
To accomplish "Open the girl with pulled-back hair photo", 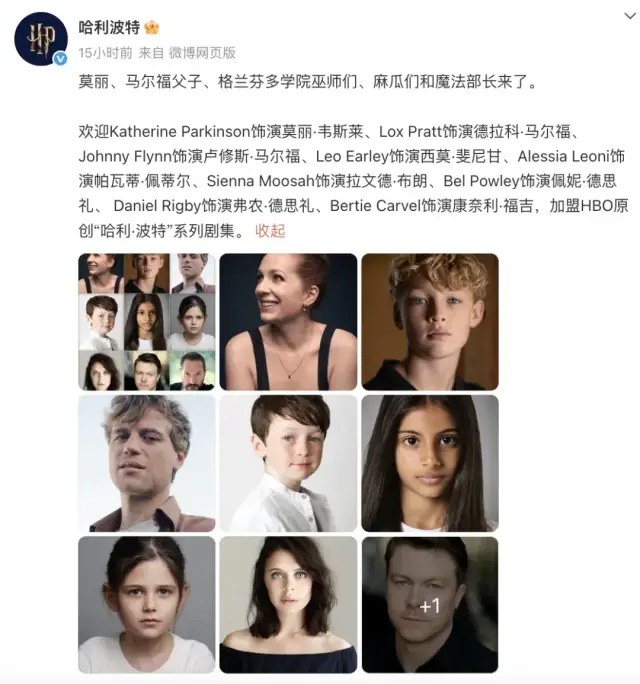I will (x=147, y=605).
